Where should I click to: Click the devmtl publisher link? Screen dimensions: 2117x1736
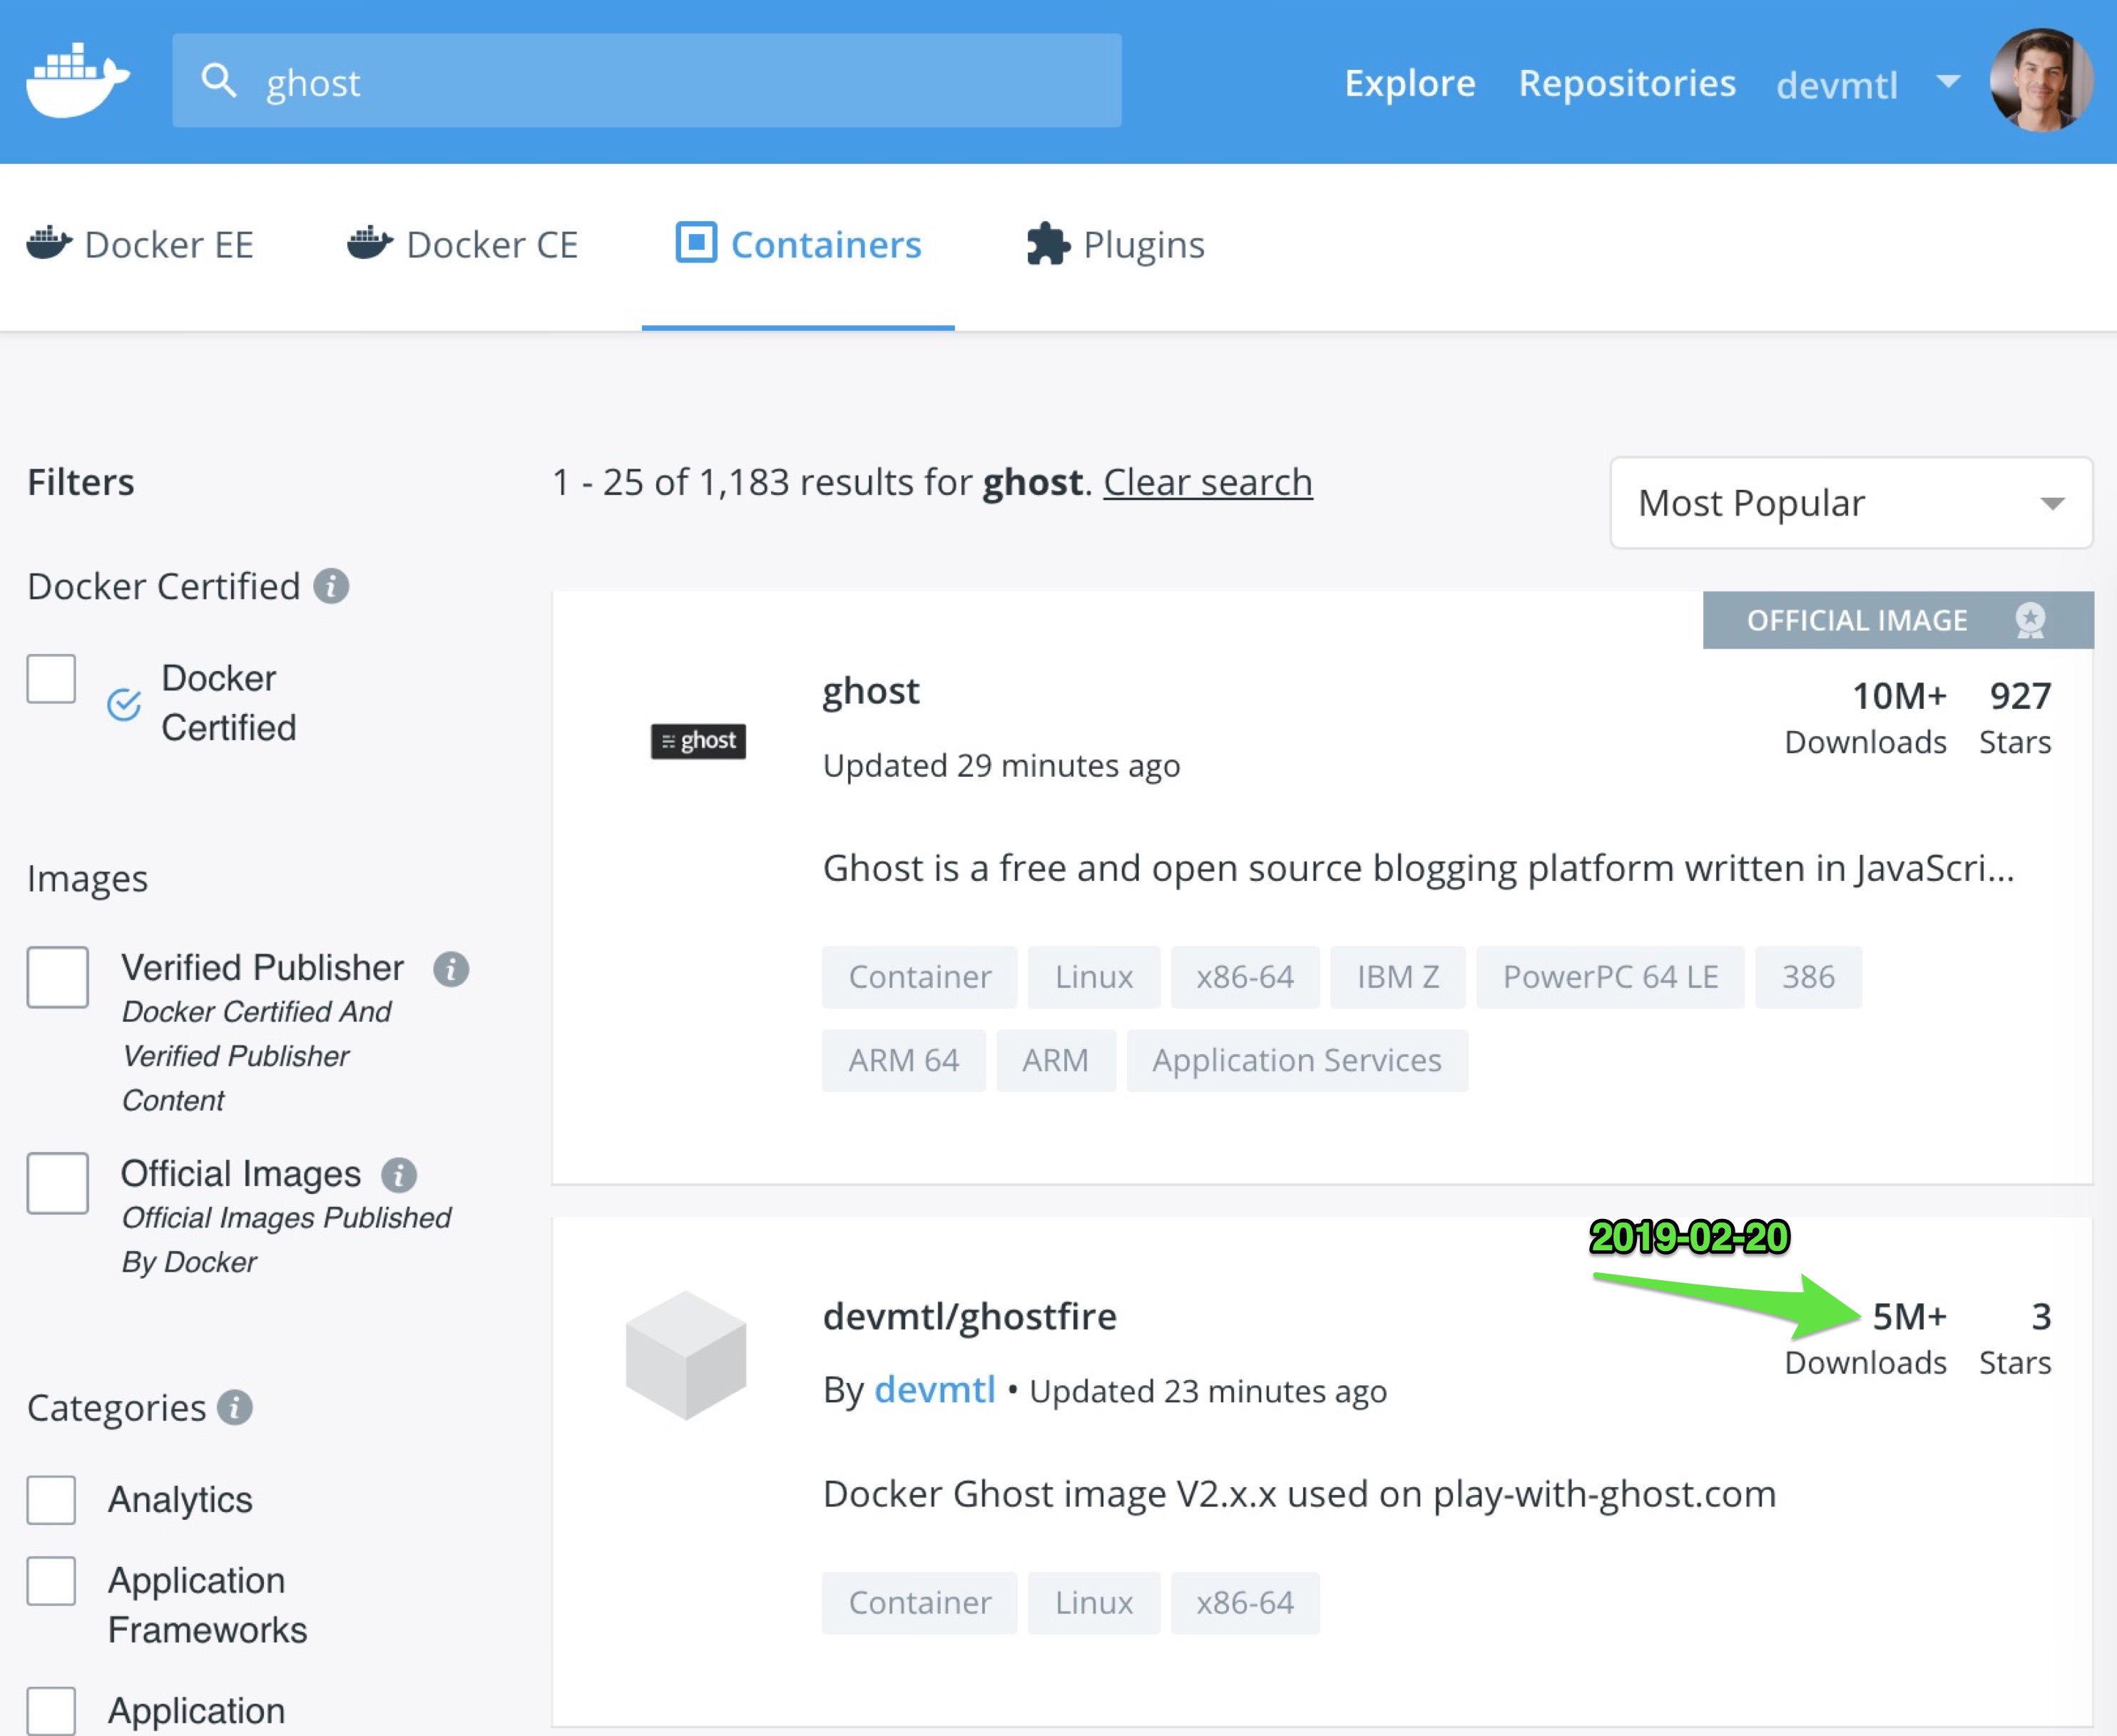point(935,1390)
